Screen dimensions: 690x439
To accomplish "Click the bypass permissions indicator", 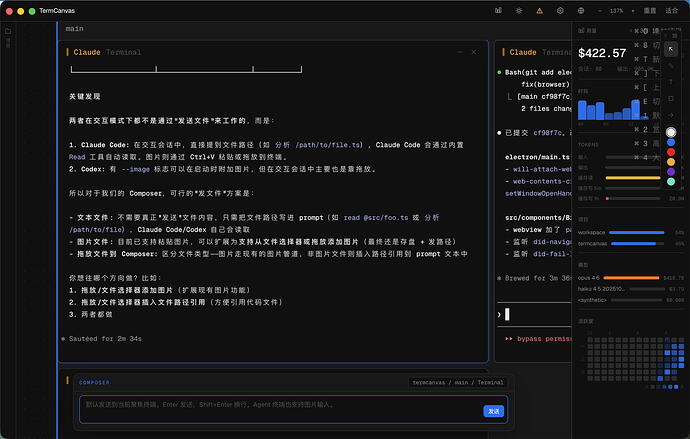I will (x=538, y=339).
